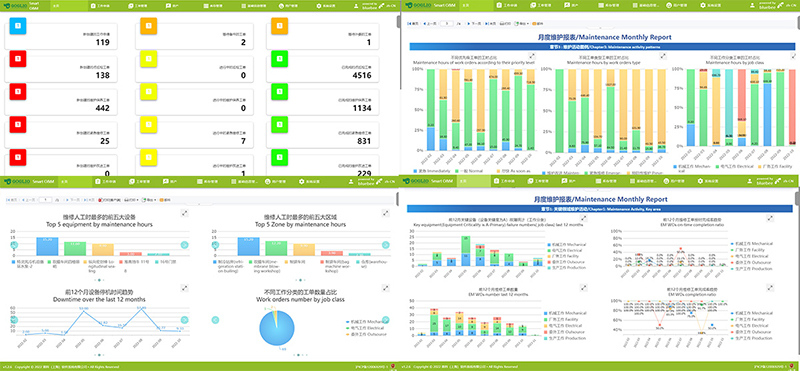Open the user profile icon above the dashboard cards
This screenshot has width=800, height=371.
tap(356, 6)
